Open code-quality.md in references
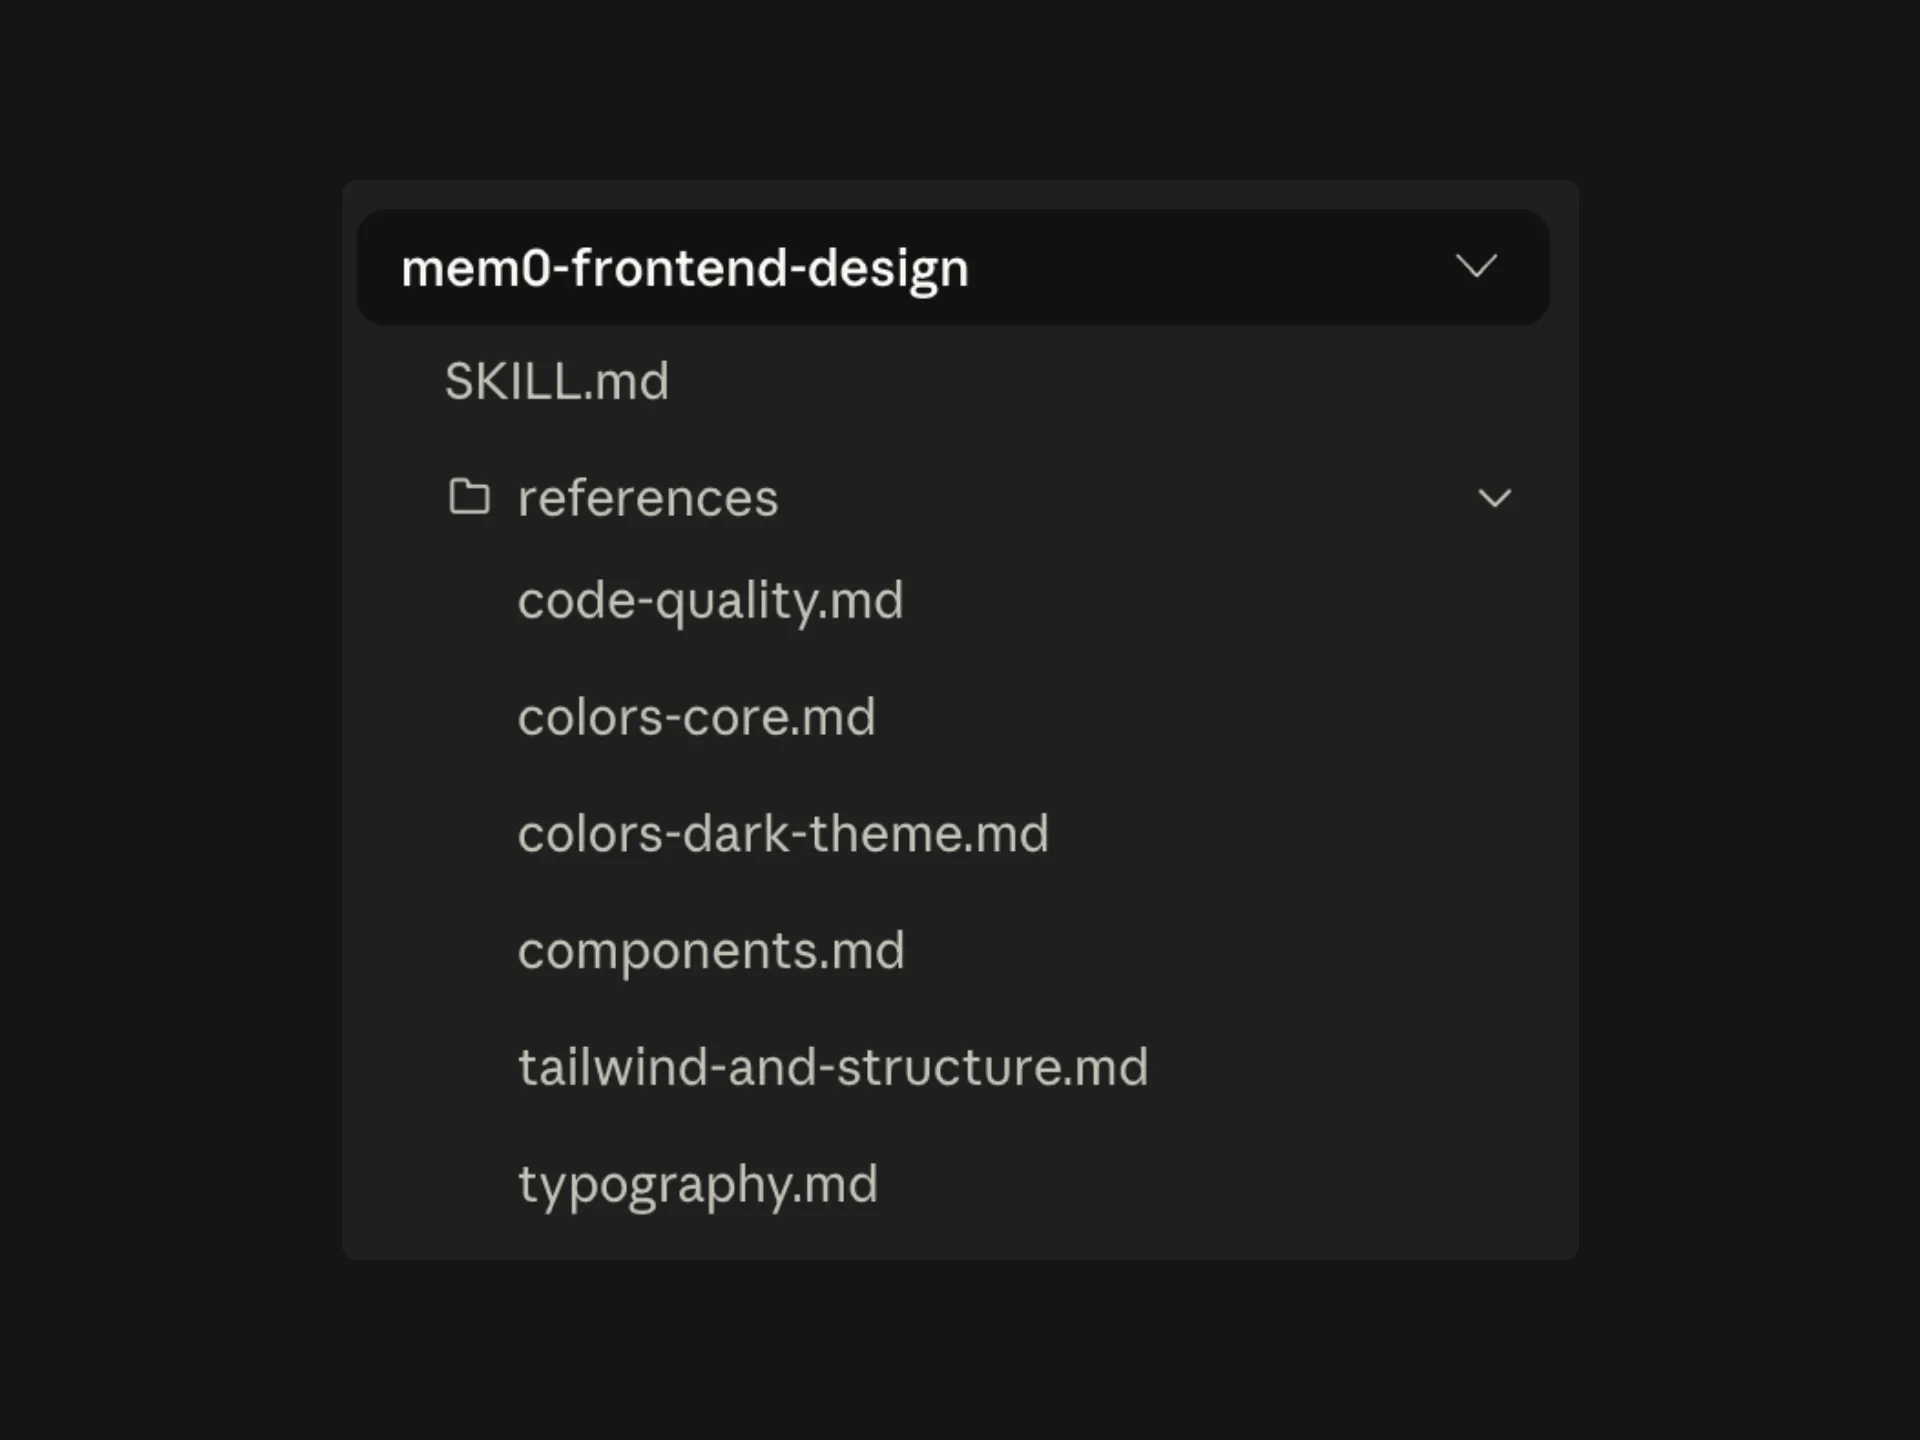 tap(710, 601)
